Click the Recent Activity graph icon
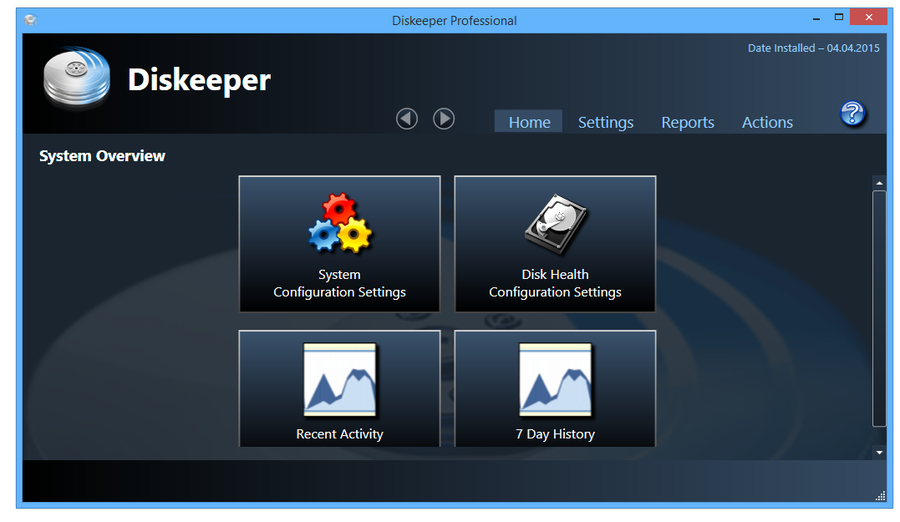This screenshot has width=900, height=522. click(340, 380)
